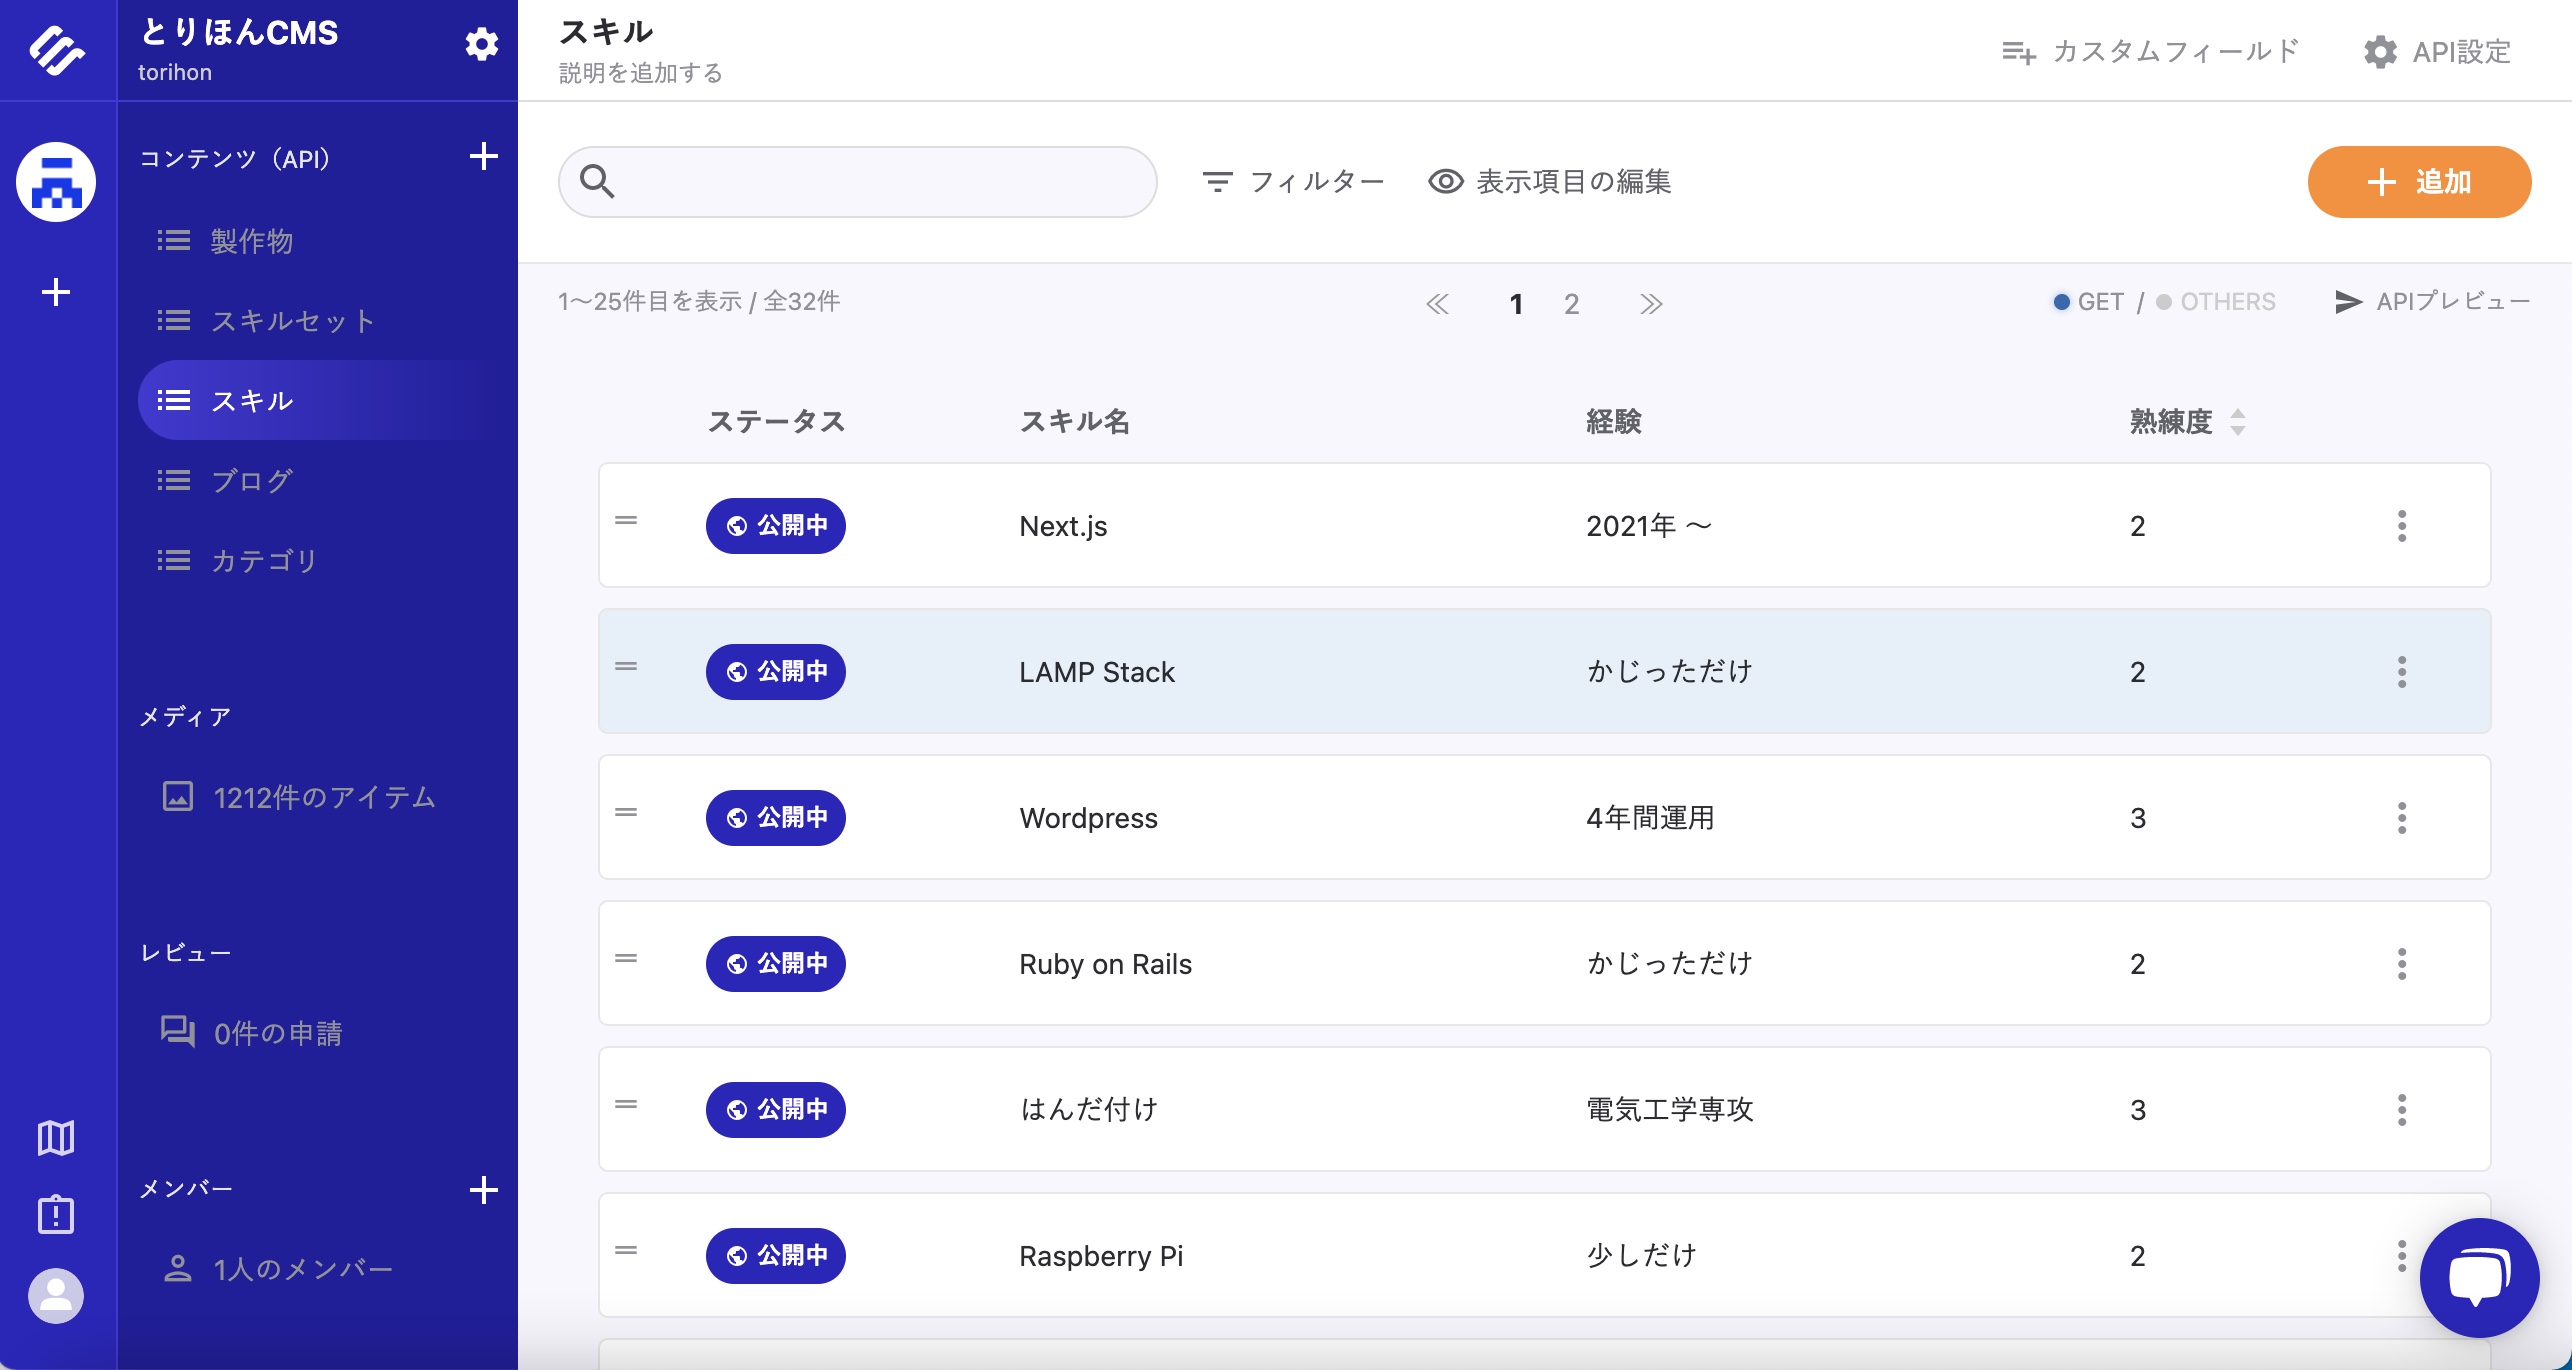Viewport: 2572px width, 1370px height.
Task: Open three-dot menu for Next.js row
Action: pos(2401,526)
